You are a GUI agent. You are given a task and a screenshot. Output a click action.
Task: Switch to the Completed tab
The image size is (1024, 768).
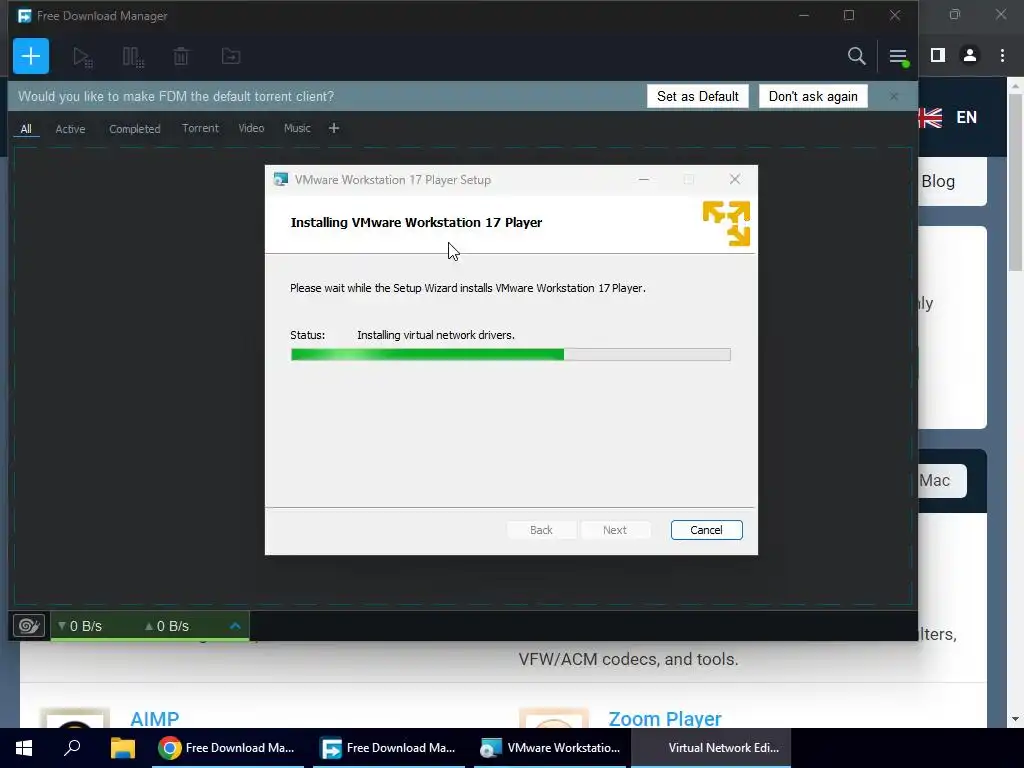tap(135, 129)
